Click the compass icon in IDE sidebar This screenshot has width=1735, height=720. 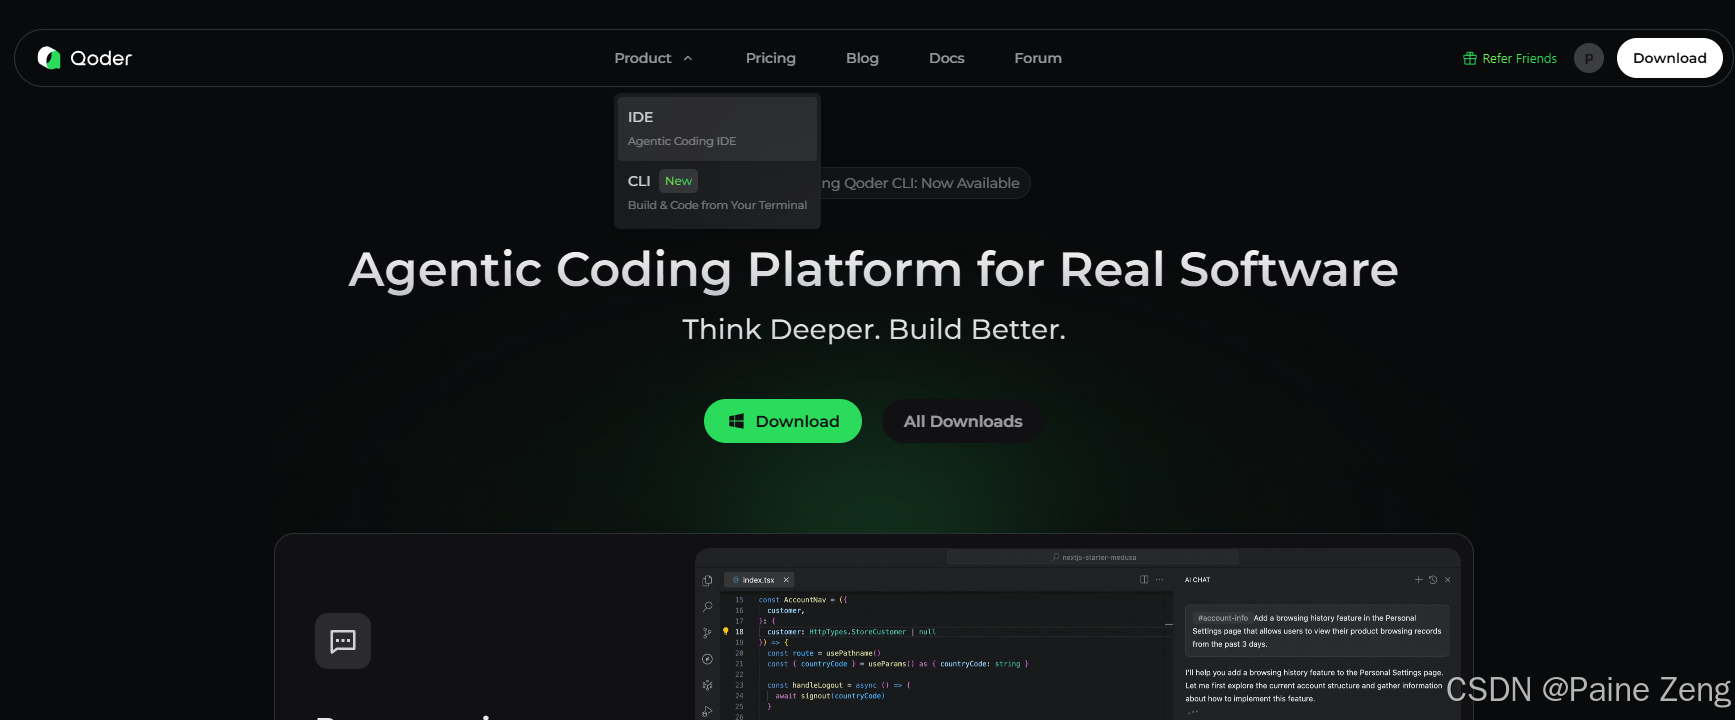click(x=707, y=659)
